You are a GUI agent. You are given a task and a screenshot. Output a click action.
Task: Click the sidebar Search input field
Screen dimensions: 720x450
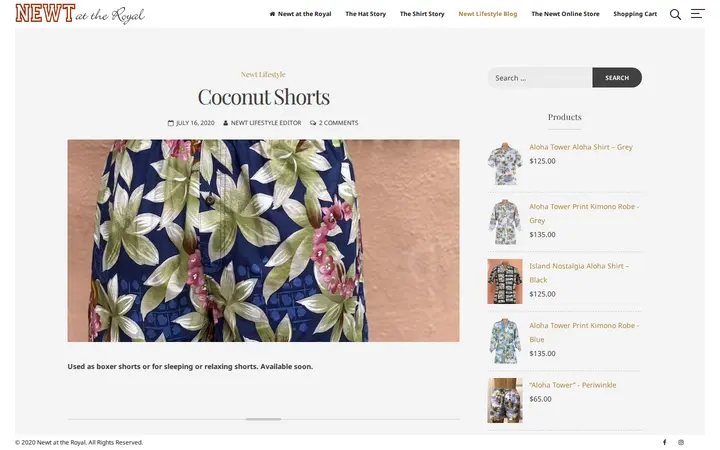coord(540,78)
